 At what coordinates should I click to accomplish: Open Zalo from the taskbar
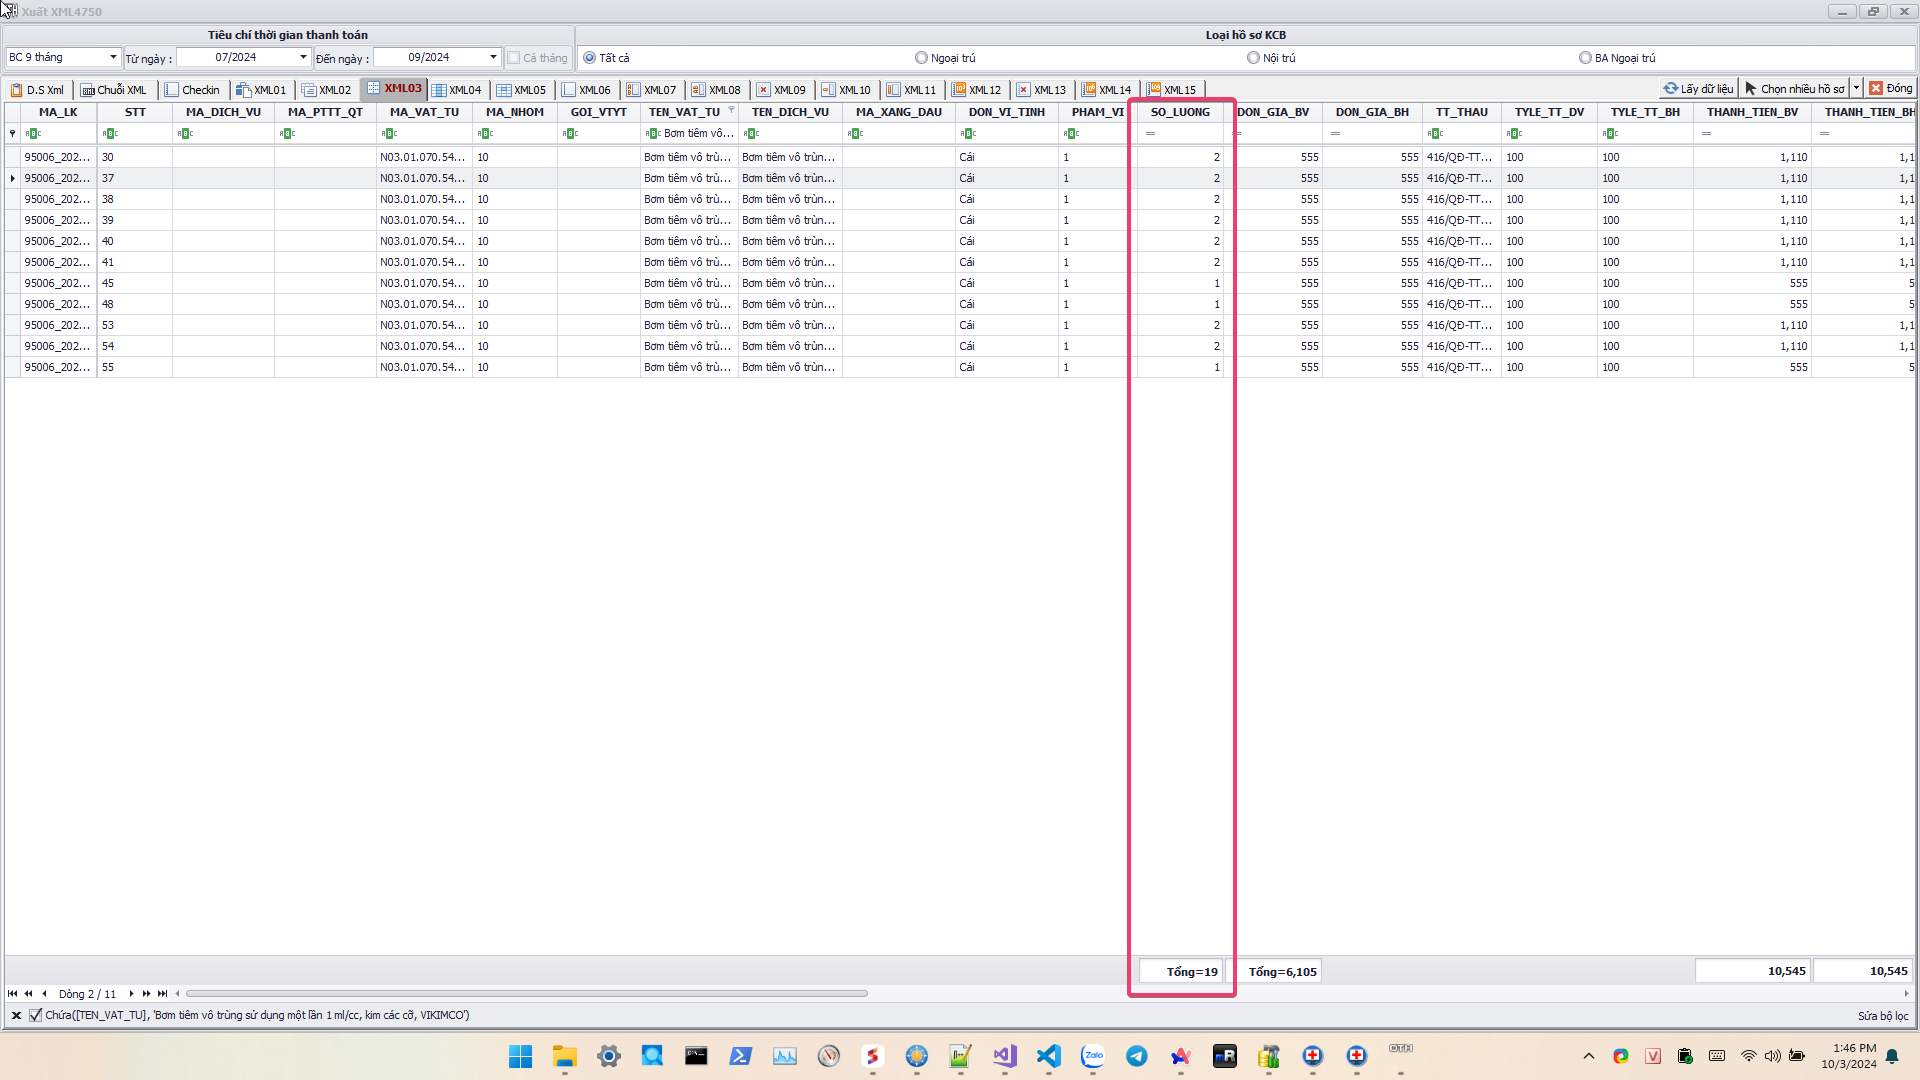point(1093,1056)
